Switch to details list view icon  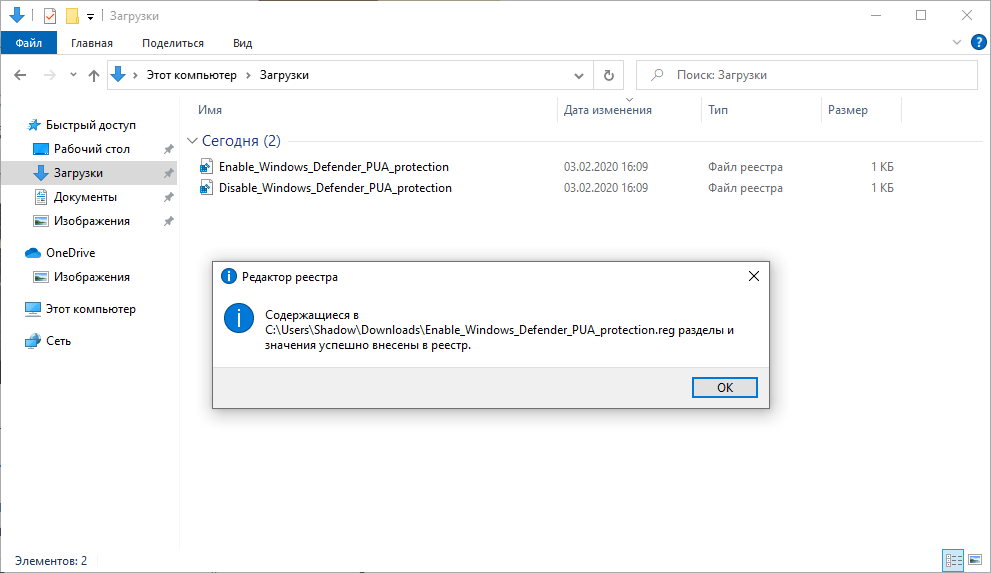coord(953,560)
